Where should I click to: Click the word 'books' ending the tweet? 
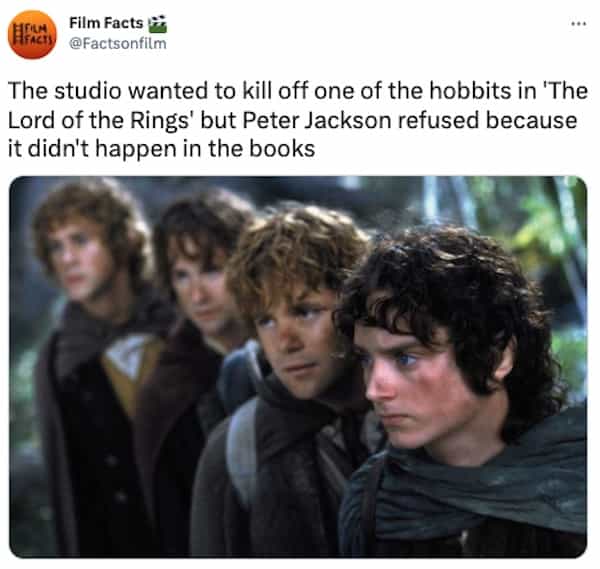coord(282,149)
